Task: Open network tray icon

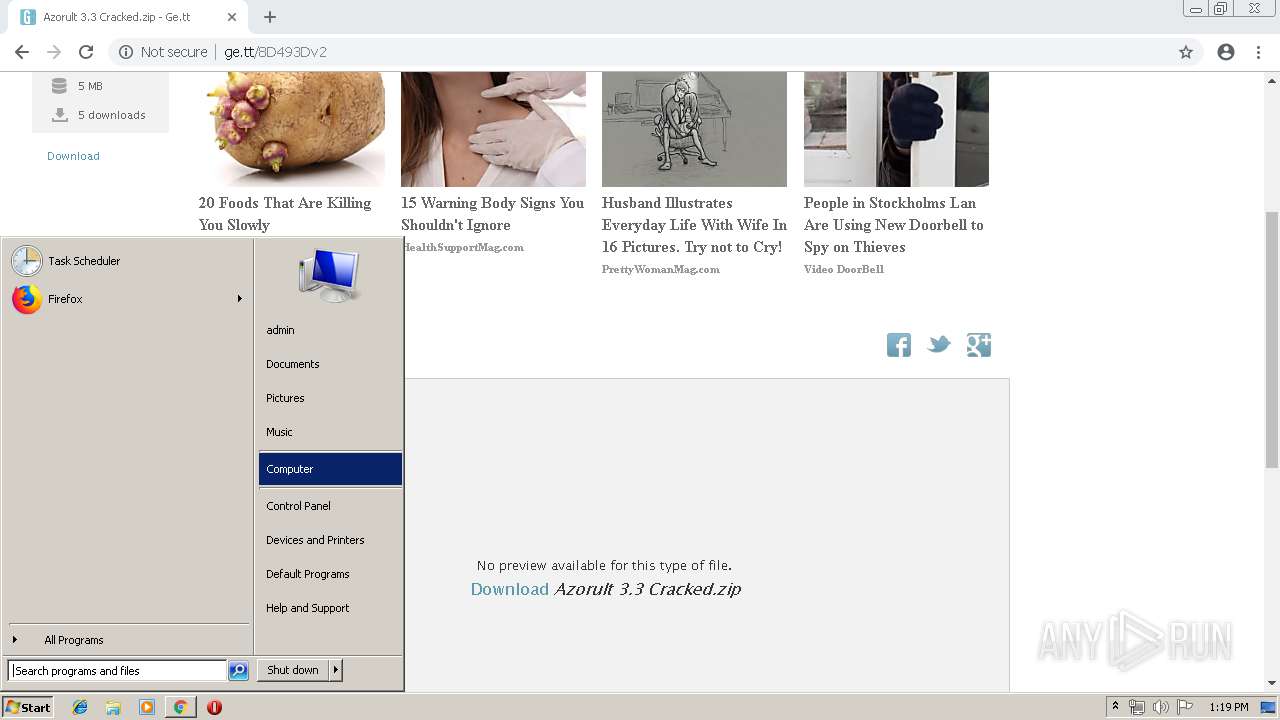Action: [x=1137, y=707]
